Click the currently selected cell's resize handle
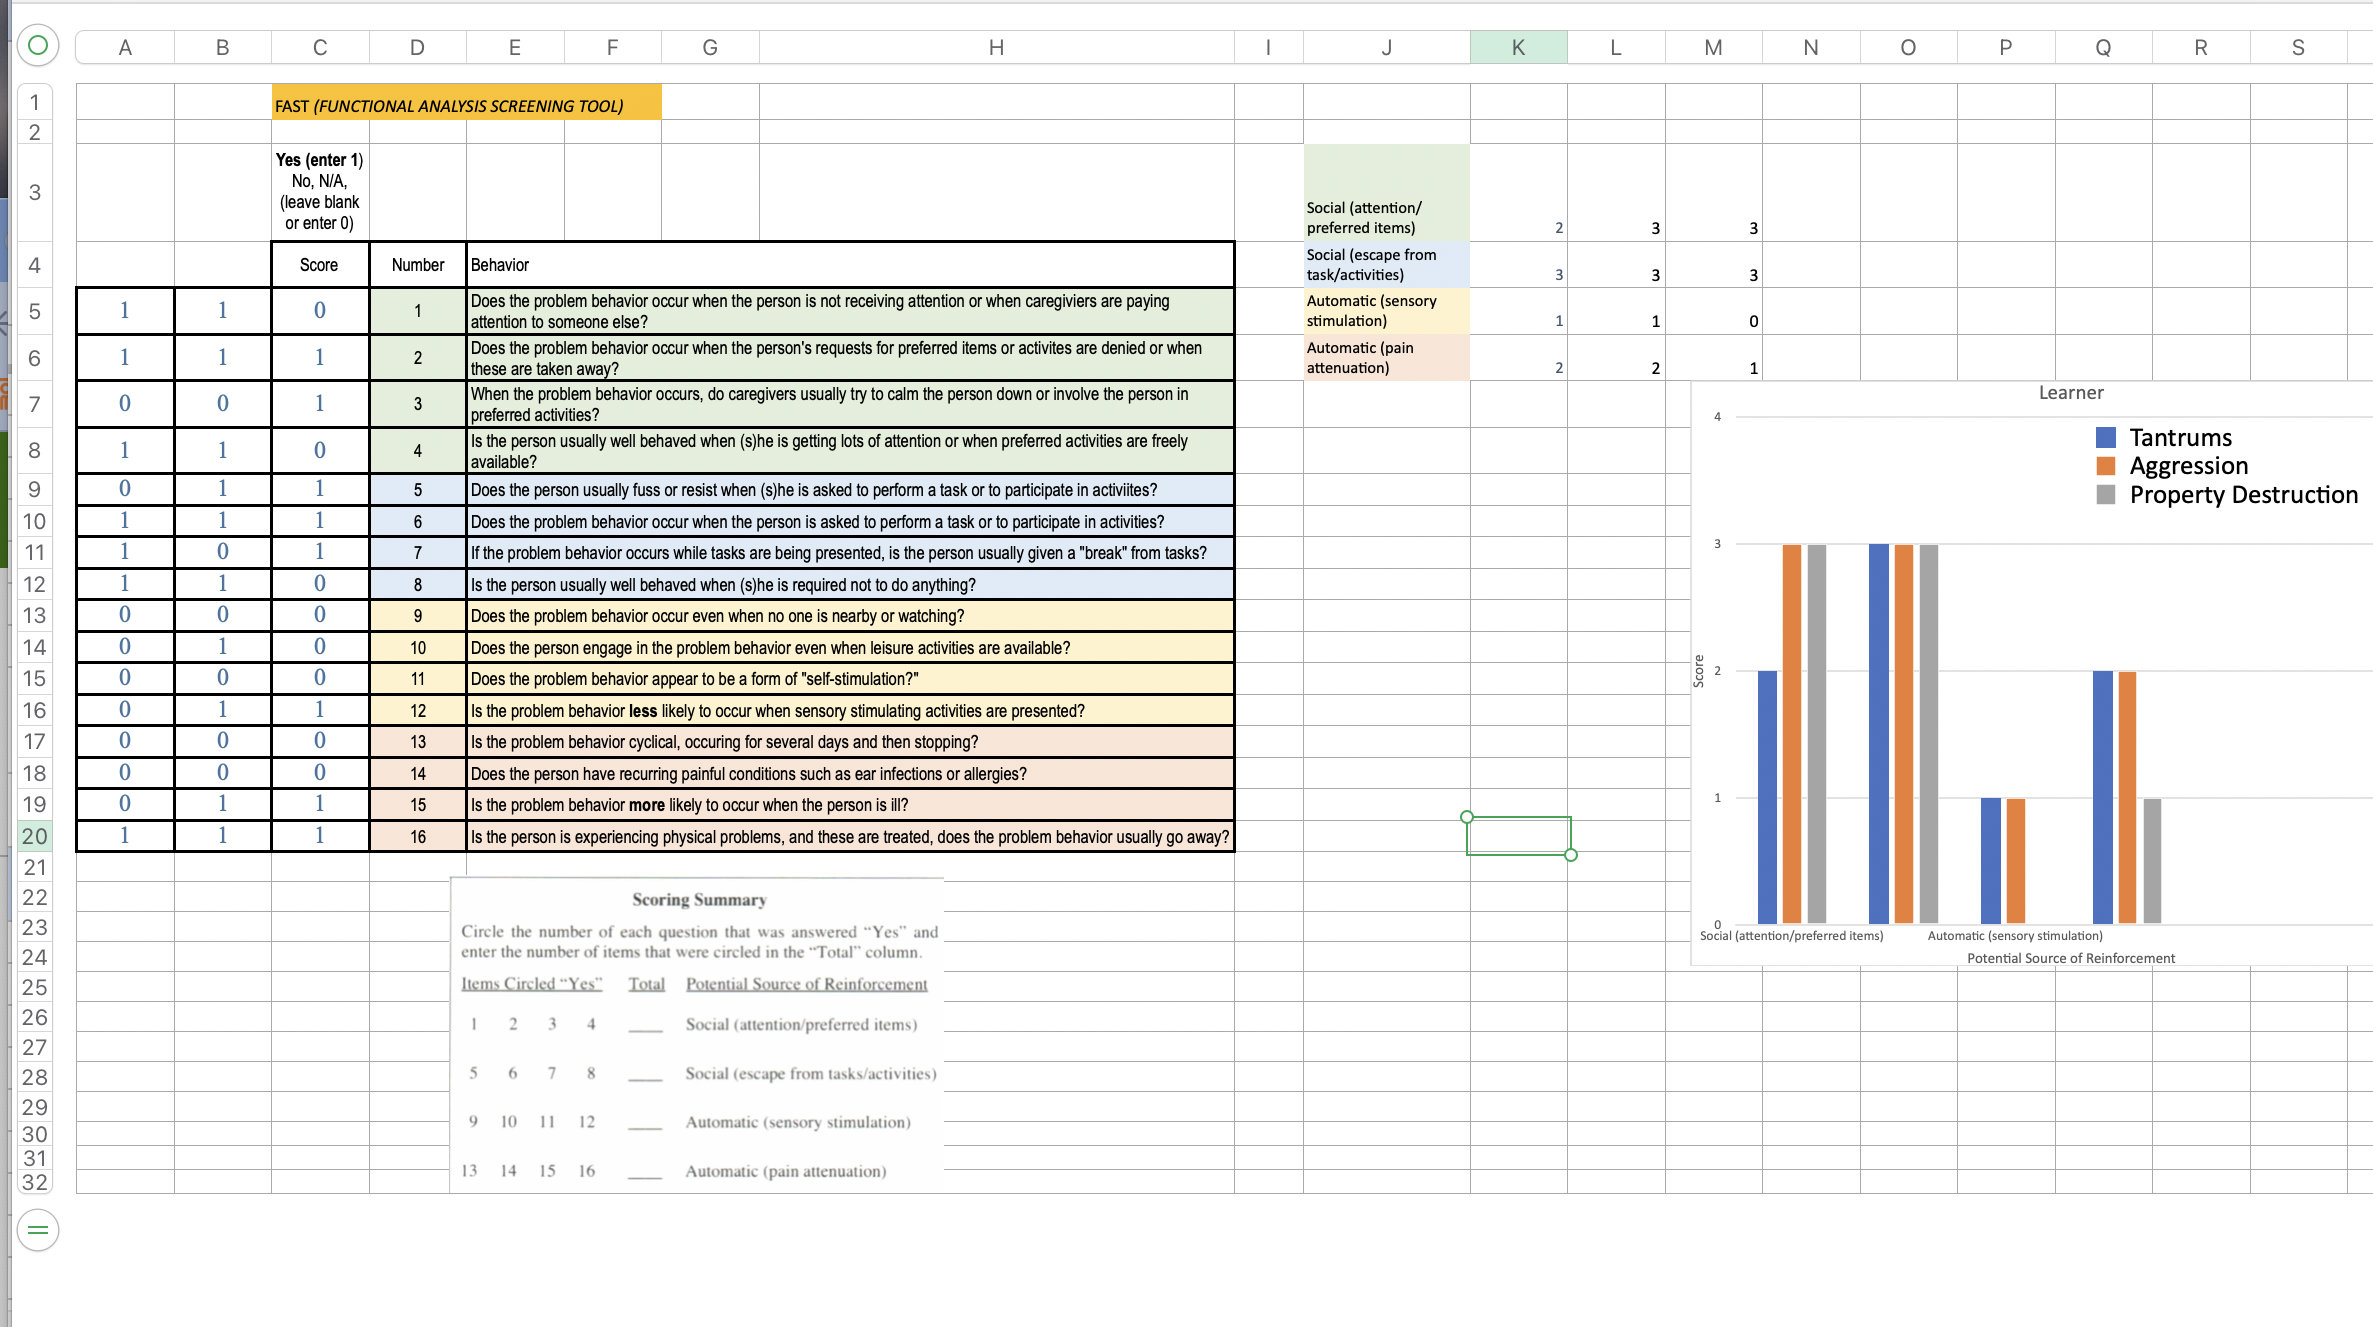Screen dimensions: 2373x1327 tap(1571, 856)
